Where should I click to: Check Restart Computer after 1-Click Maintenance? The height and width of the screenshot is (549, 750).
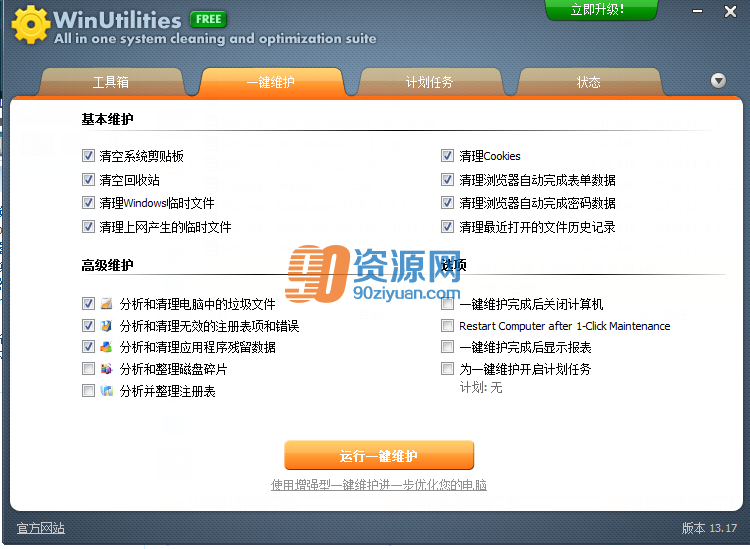point(447,326)
